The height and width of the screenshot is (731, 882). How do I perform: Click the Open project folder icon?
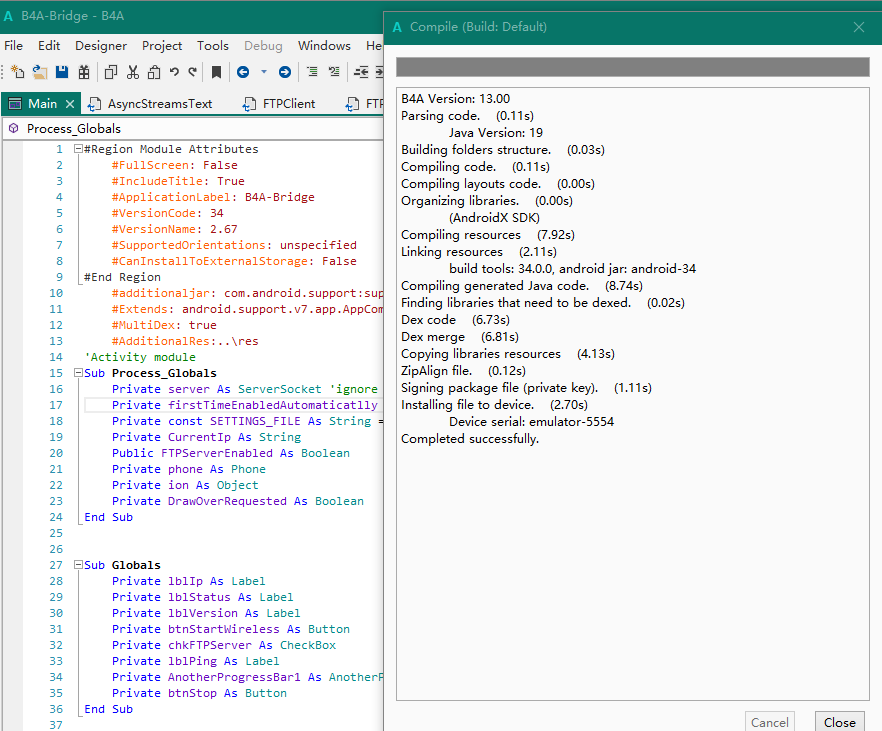(x=40, y=72)
